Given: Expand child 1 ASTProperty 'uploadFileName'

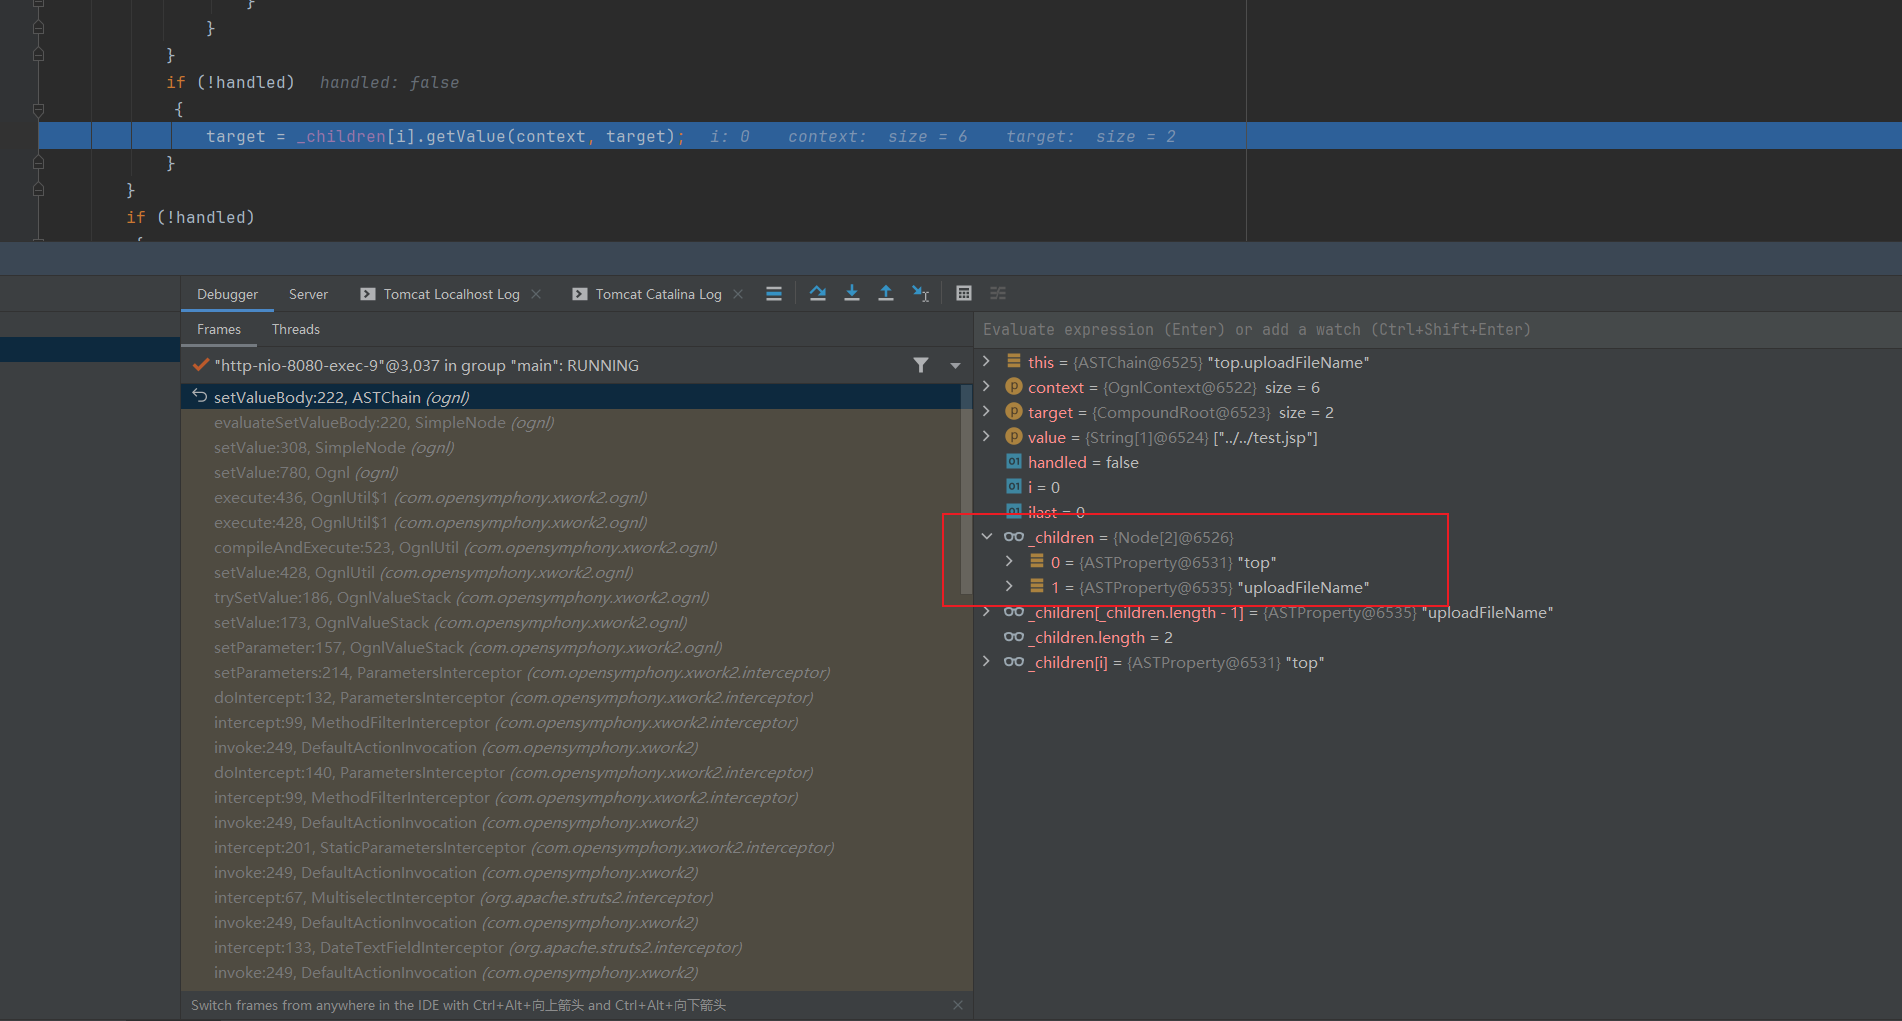Looking at the screenshot, I should [1010, 587].
